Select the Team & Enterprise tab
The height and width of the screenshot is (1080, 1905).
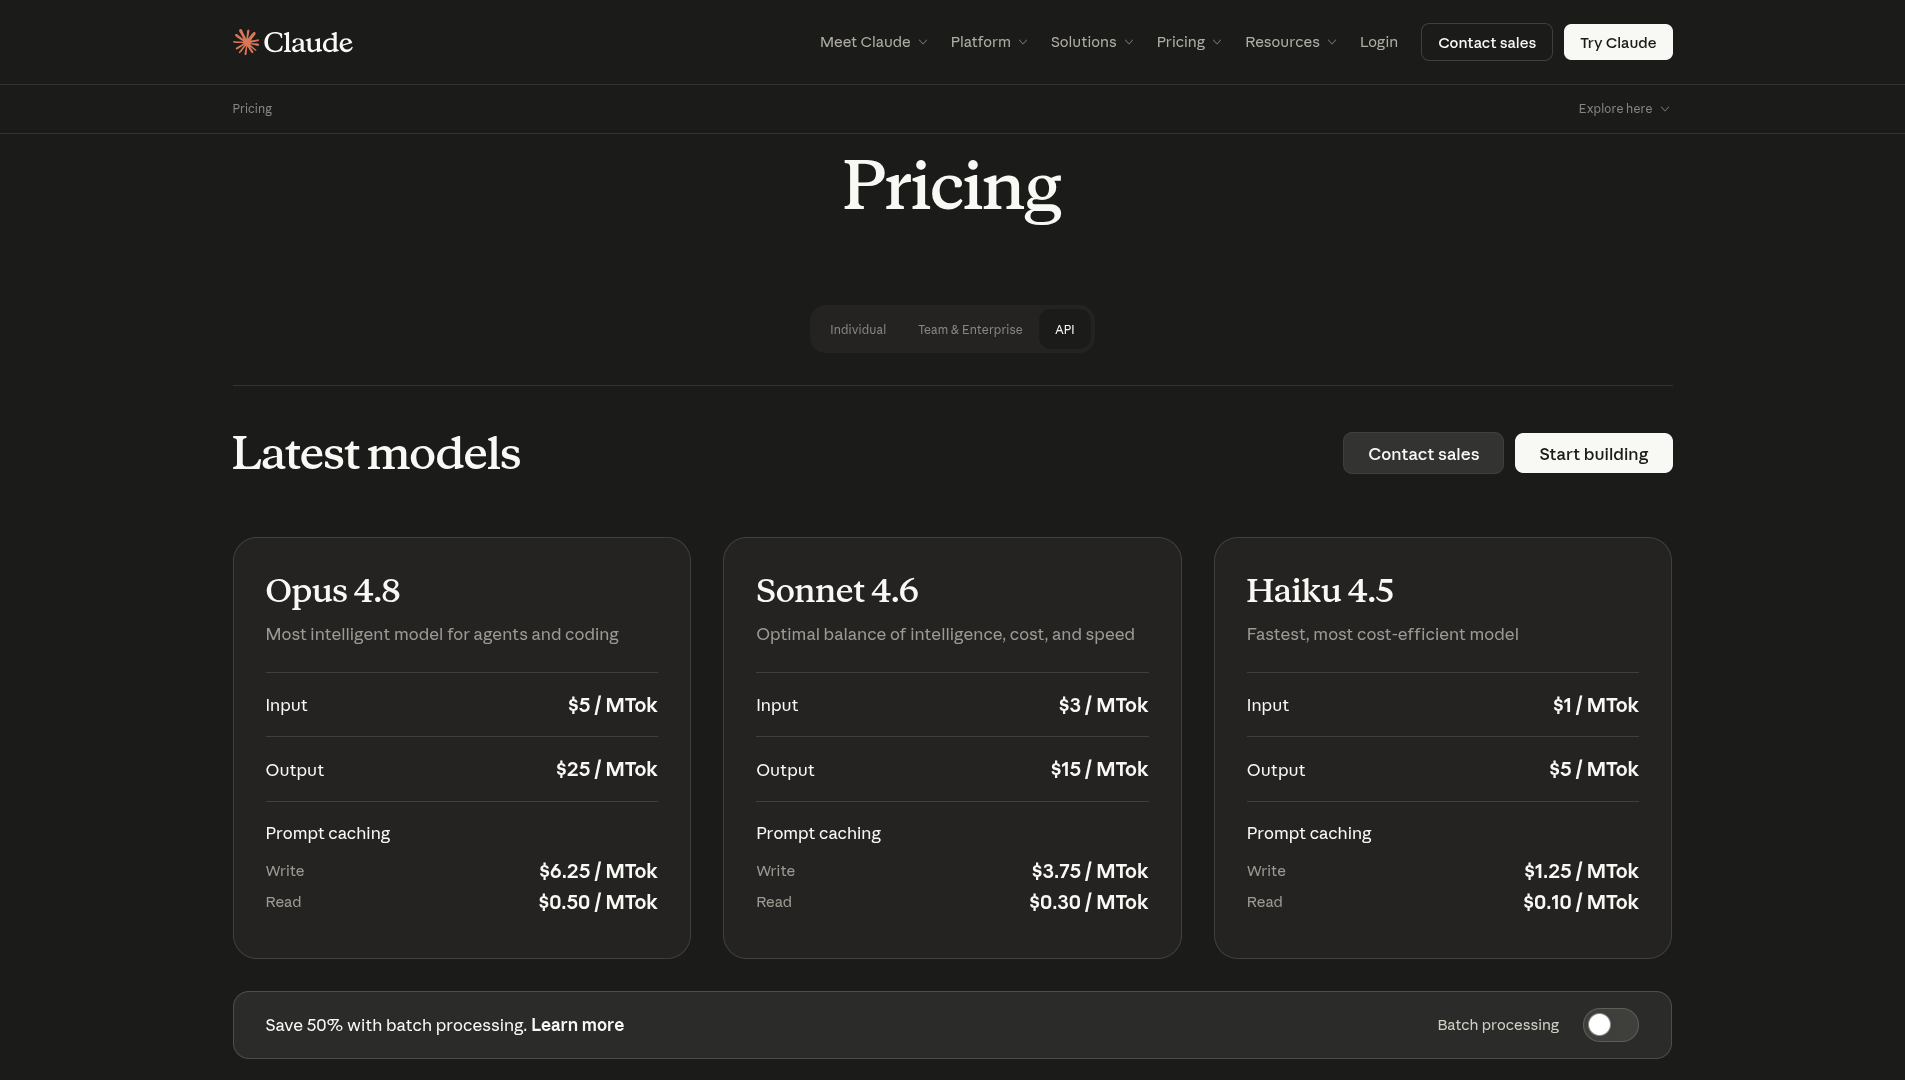pyautogui.click(x=970, y=330)
